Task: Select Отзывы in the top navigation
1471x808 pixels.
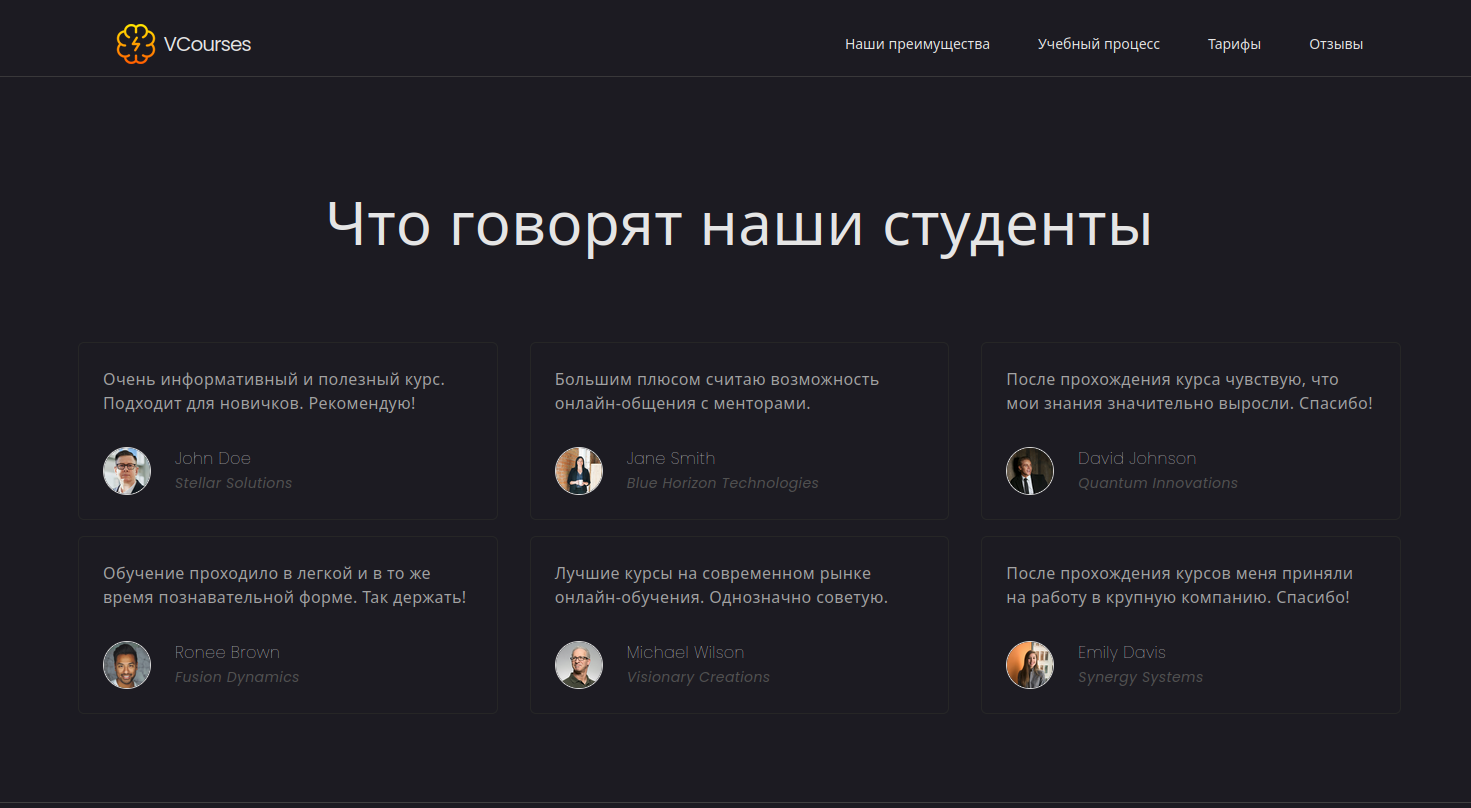Action: point(1335,44)
